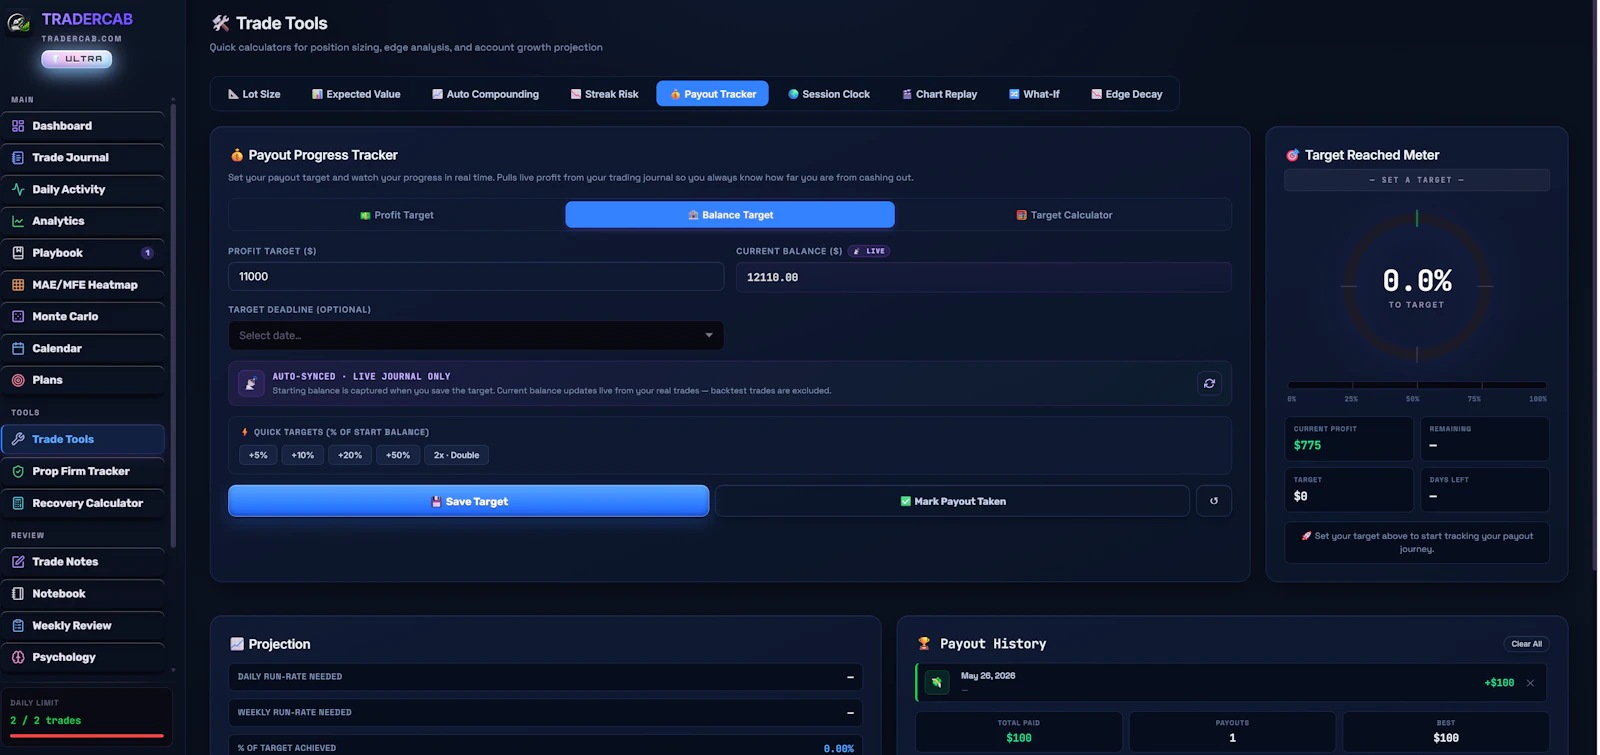This screenshot has width=1600, height=755.
Task: Apply the +10% quick target
Action: pyautogui.click(x=302, y=455)
